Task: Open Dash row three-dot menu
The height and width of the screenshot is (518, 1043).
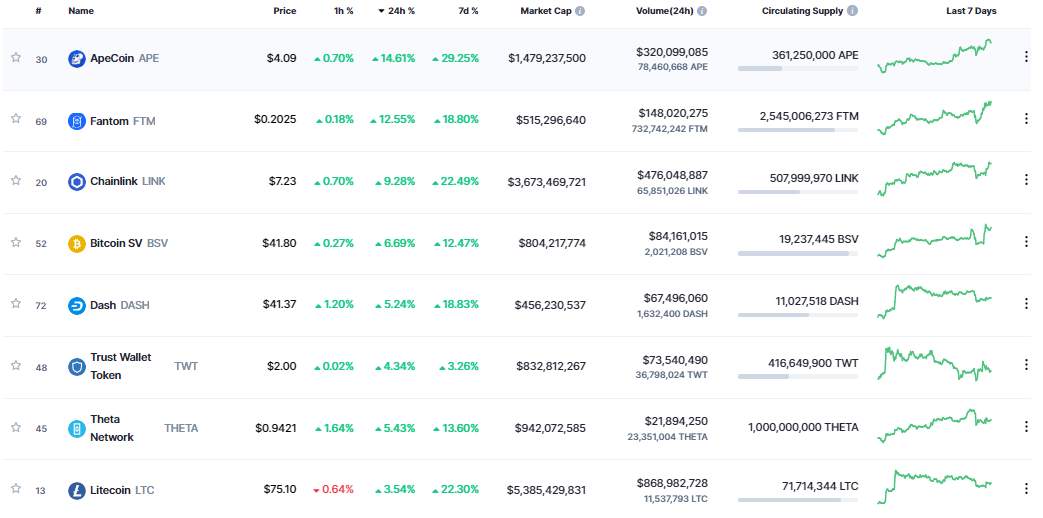Action: point(1026,303)
